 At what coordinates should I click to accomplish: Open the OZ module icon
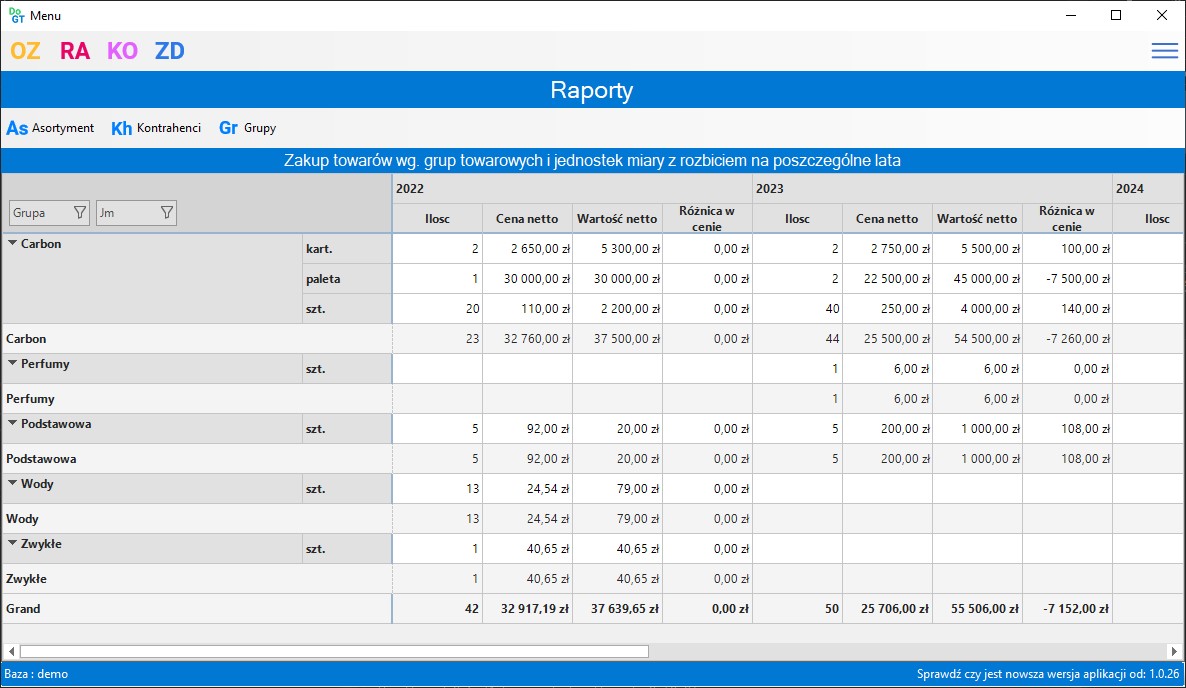25,51
